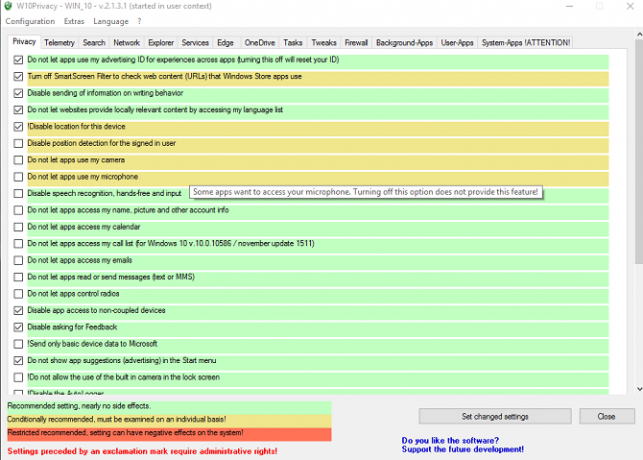Click the Close button
The height and width of the screenshot is (460, 643).
607,417
